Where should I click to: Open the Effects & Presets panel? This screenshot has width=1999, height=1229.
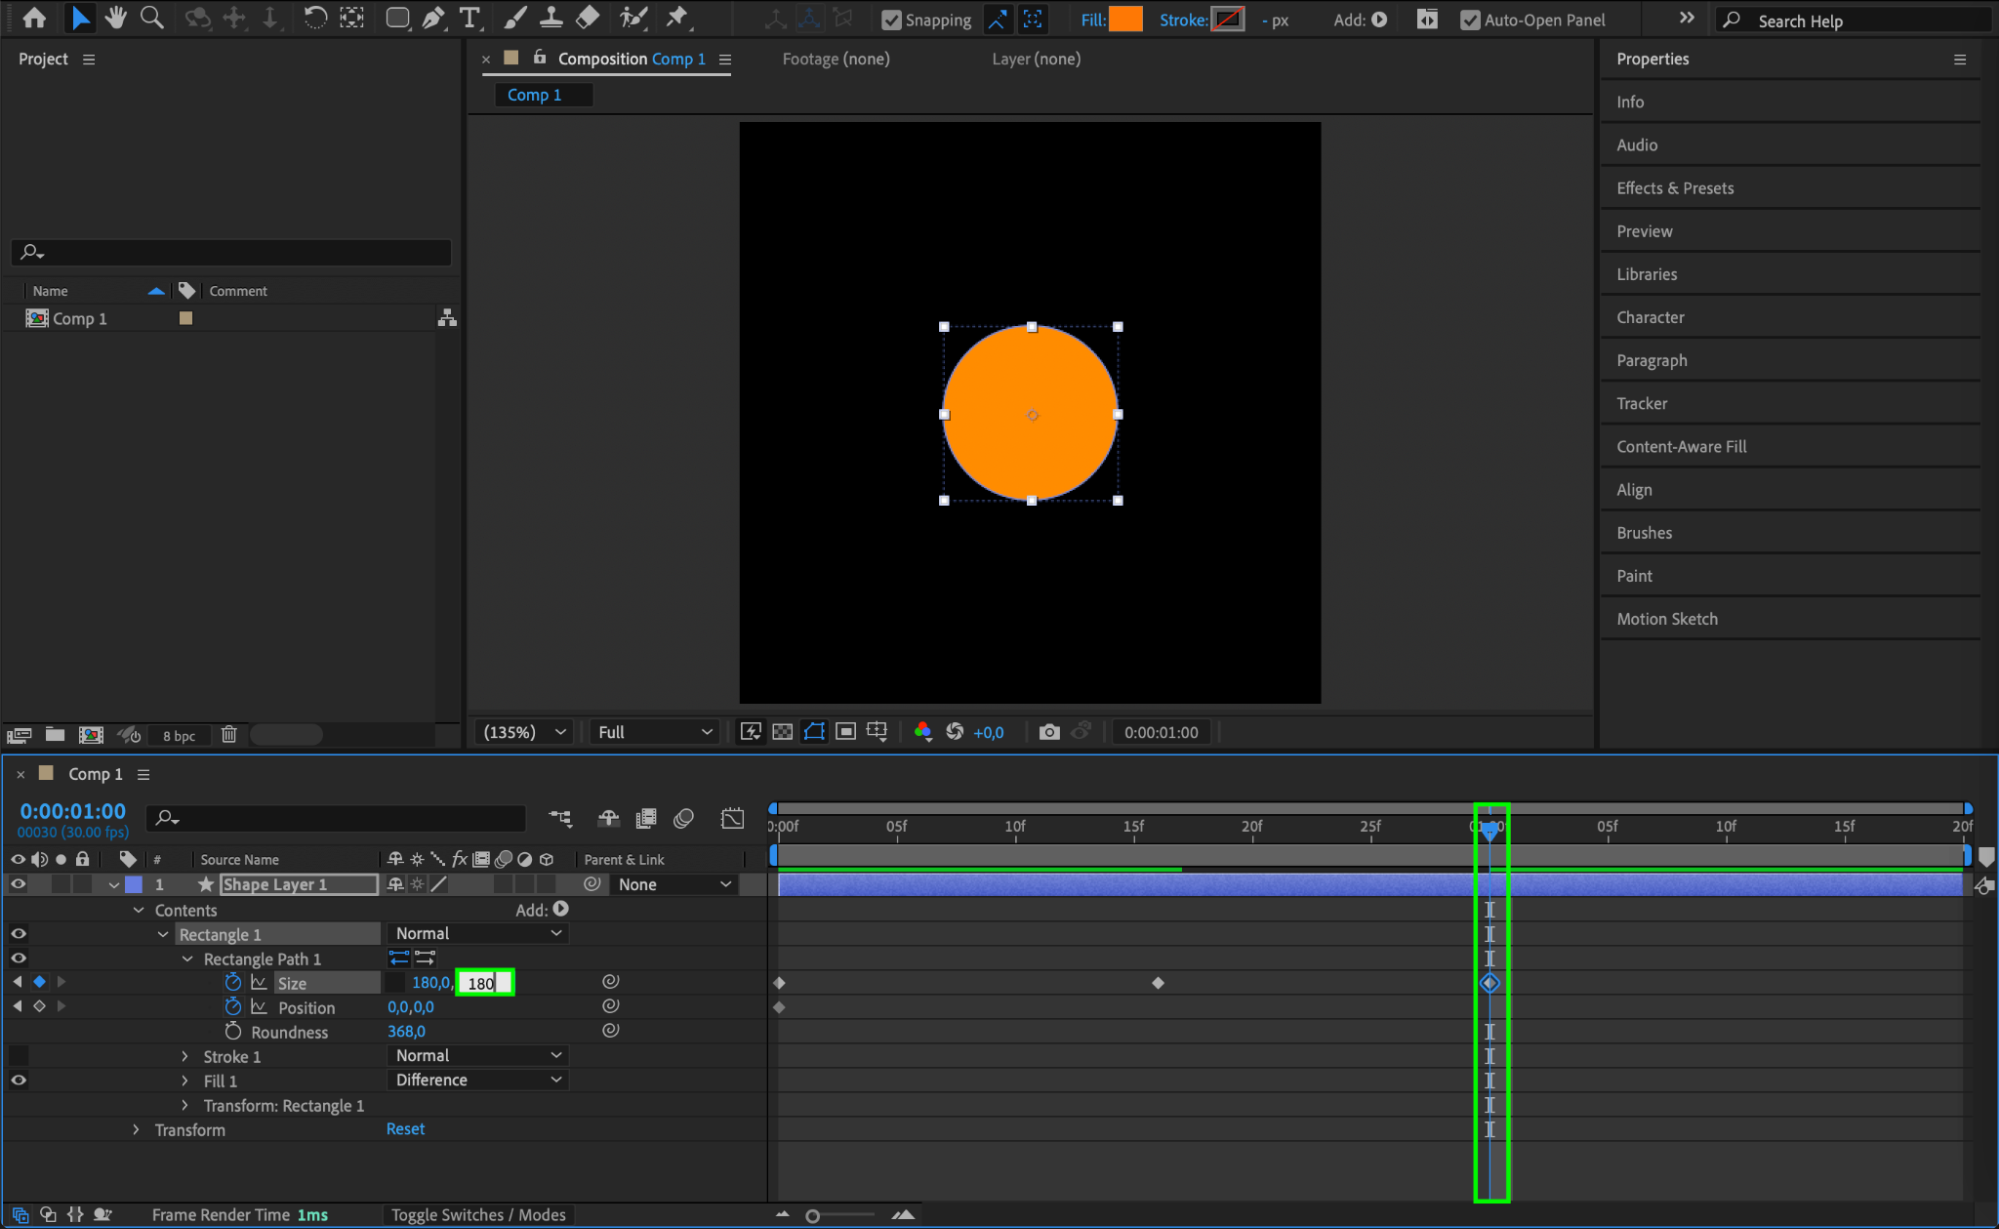tap(1674, 188)
